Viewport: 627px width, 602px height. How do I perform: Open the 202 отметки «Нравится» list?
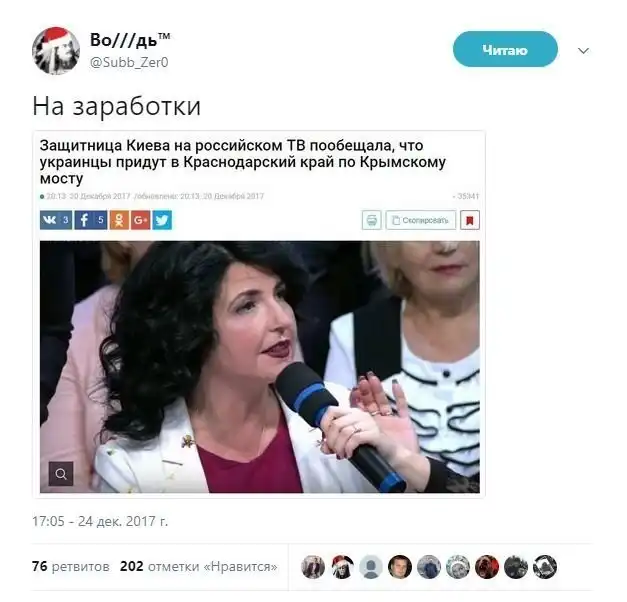pos(199,566)
